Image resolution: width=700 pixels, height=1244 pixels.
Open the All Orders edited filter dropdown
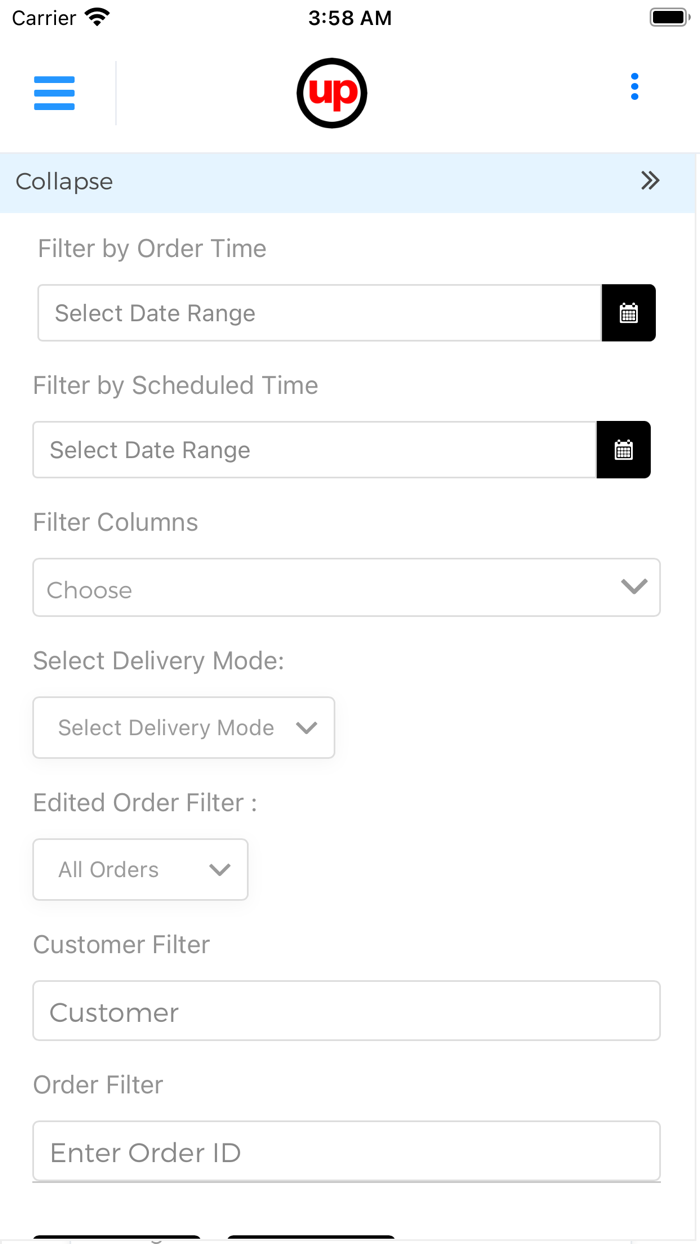(x=140, y=870)
